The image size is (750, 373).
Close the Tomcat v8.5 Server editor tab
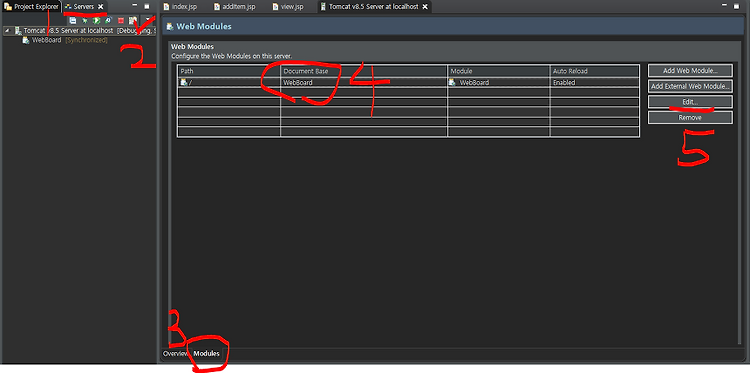425,7
